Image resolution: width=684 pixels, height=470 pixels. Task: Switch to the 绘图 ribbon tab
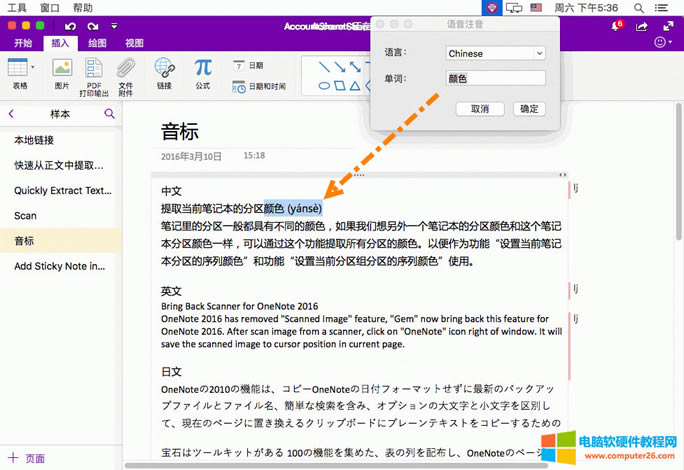(x=98, y=43)
